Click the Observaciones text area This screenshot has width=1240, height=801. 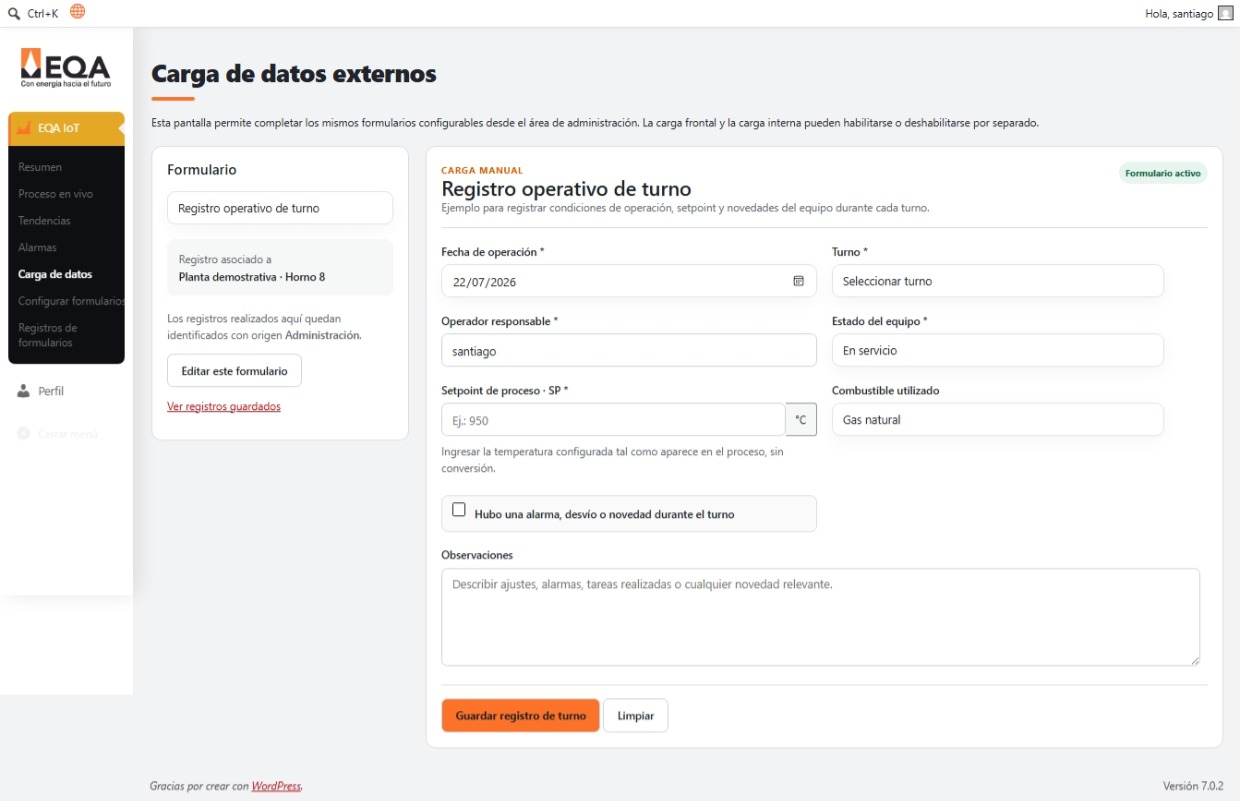point(820,617)
